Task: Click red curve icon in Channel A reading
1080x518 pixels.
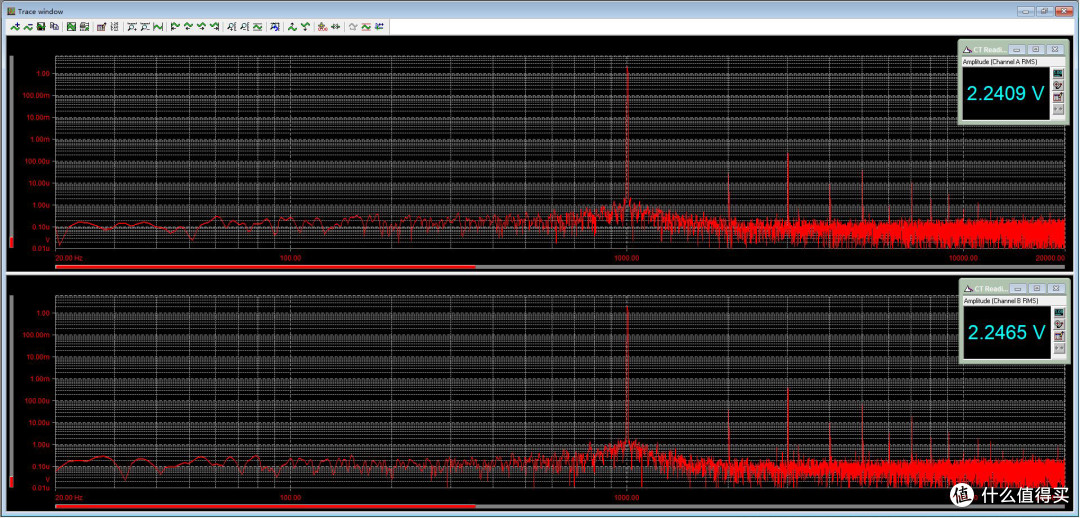Action: click(x=1058, y=85)
